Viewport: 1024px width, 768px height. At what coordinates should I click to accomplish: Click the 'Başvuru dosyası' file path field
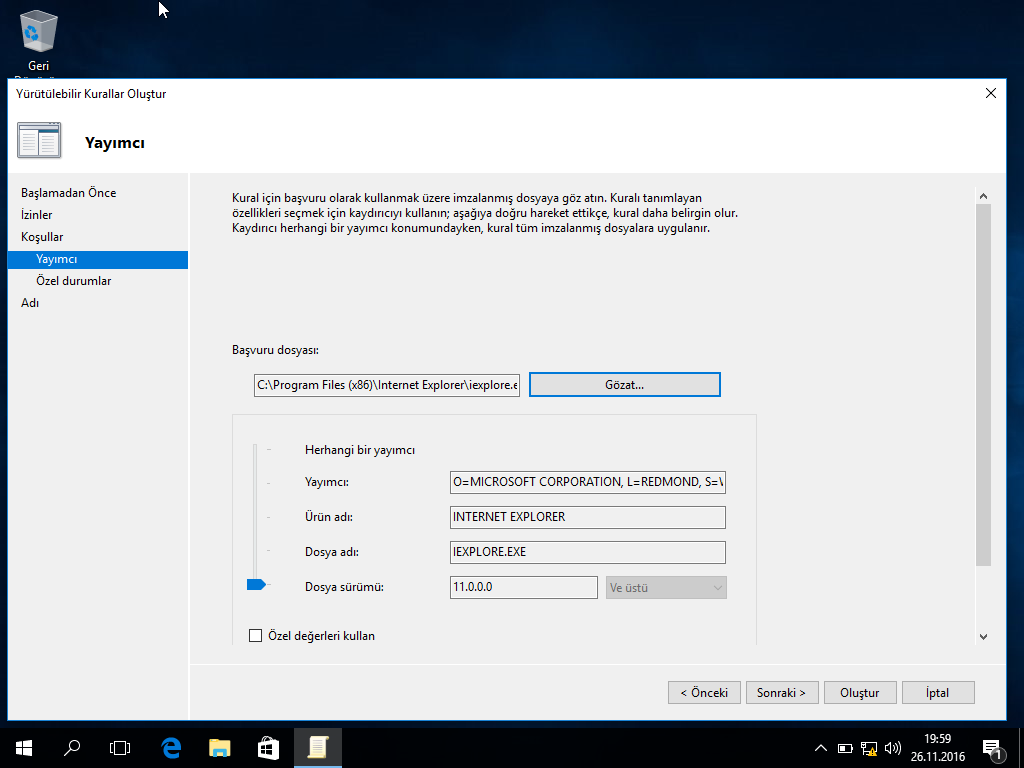click(x=387, y=385)
